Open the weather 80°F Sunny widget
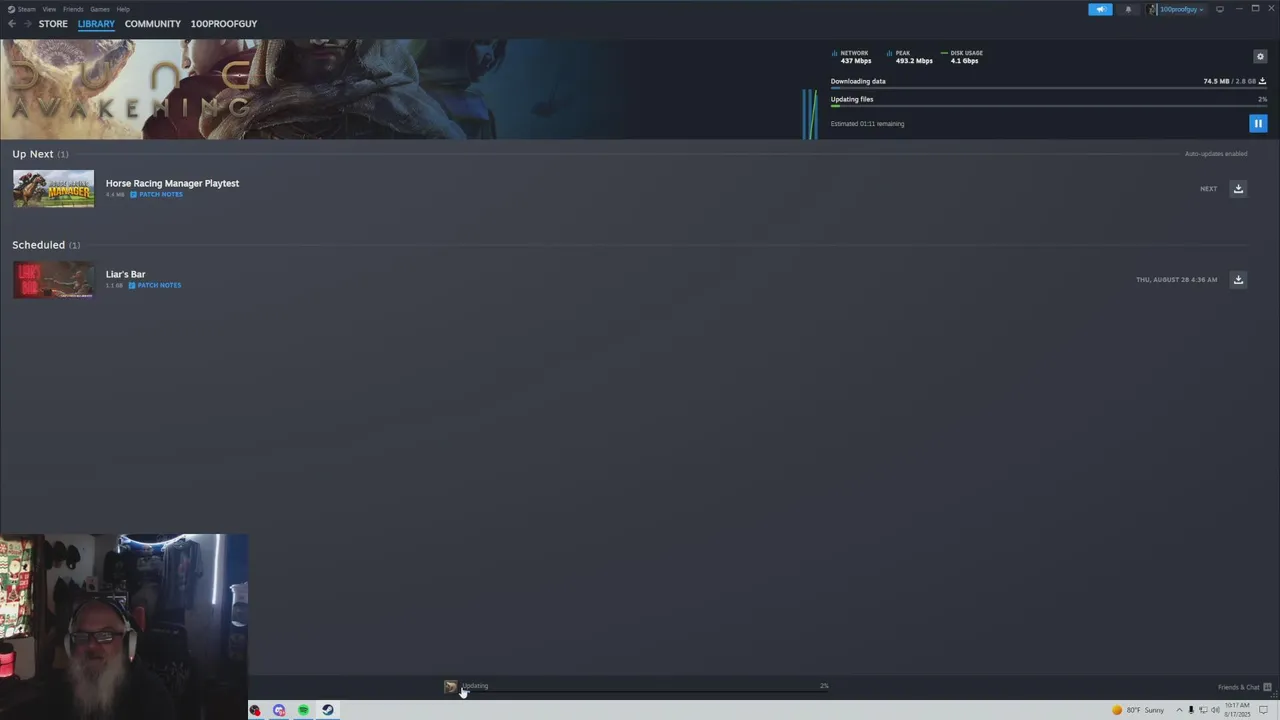The width and height of the screenshot is (1280, 720). pyautogui.click(x=1138, y=710)
